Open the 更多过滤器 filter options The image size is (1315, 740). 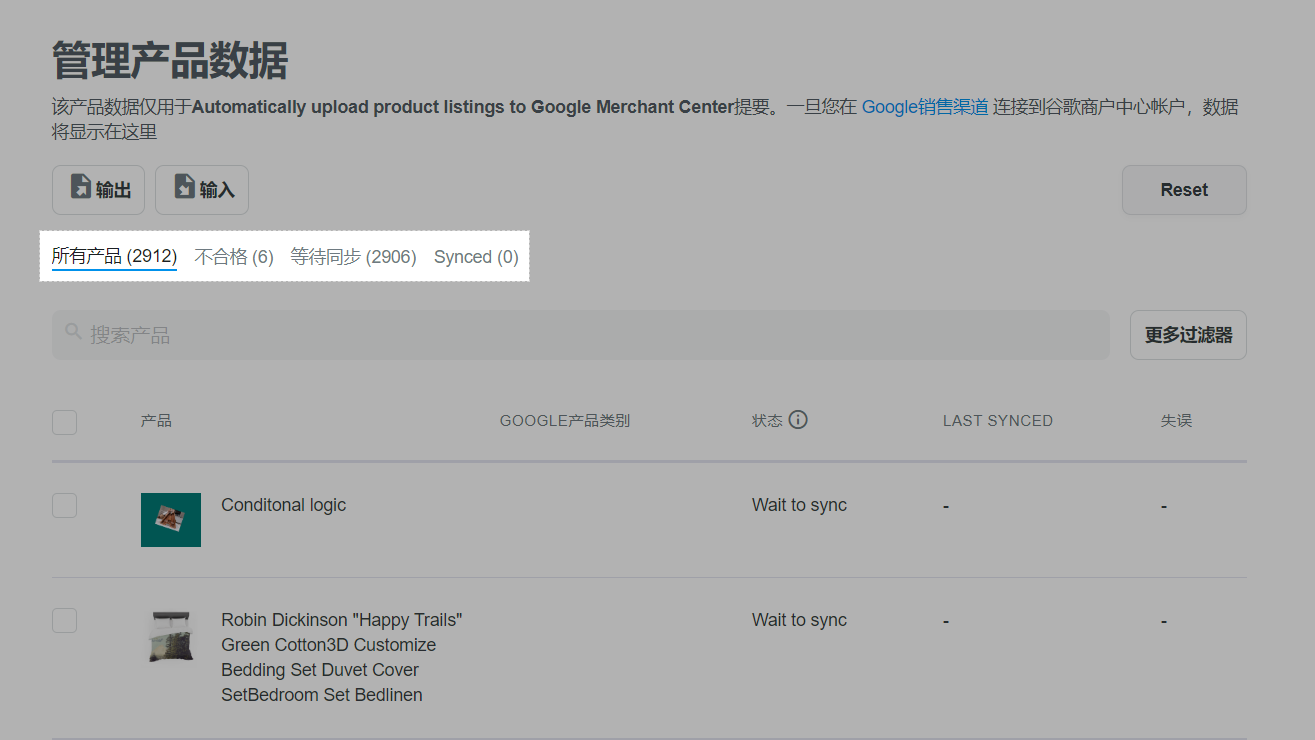pyautogui.click(x=1188, y=335)
